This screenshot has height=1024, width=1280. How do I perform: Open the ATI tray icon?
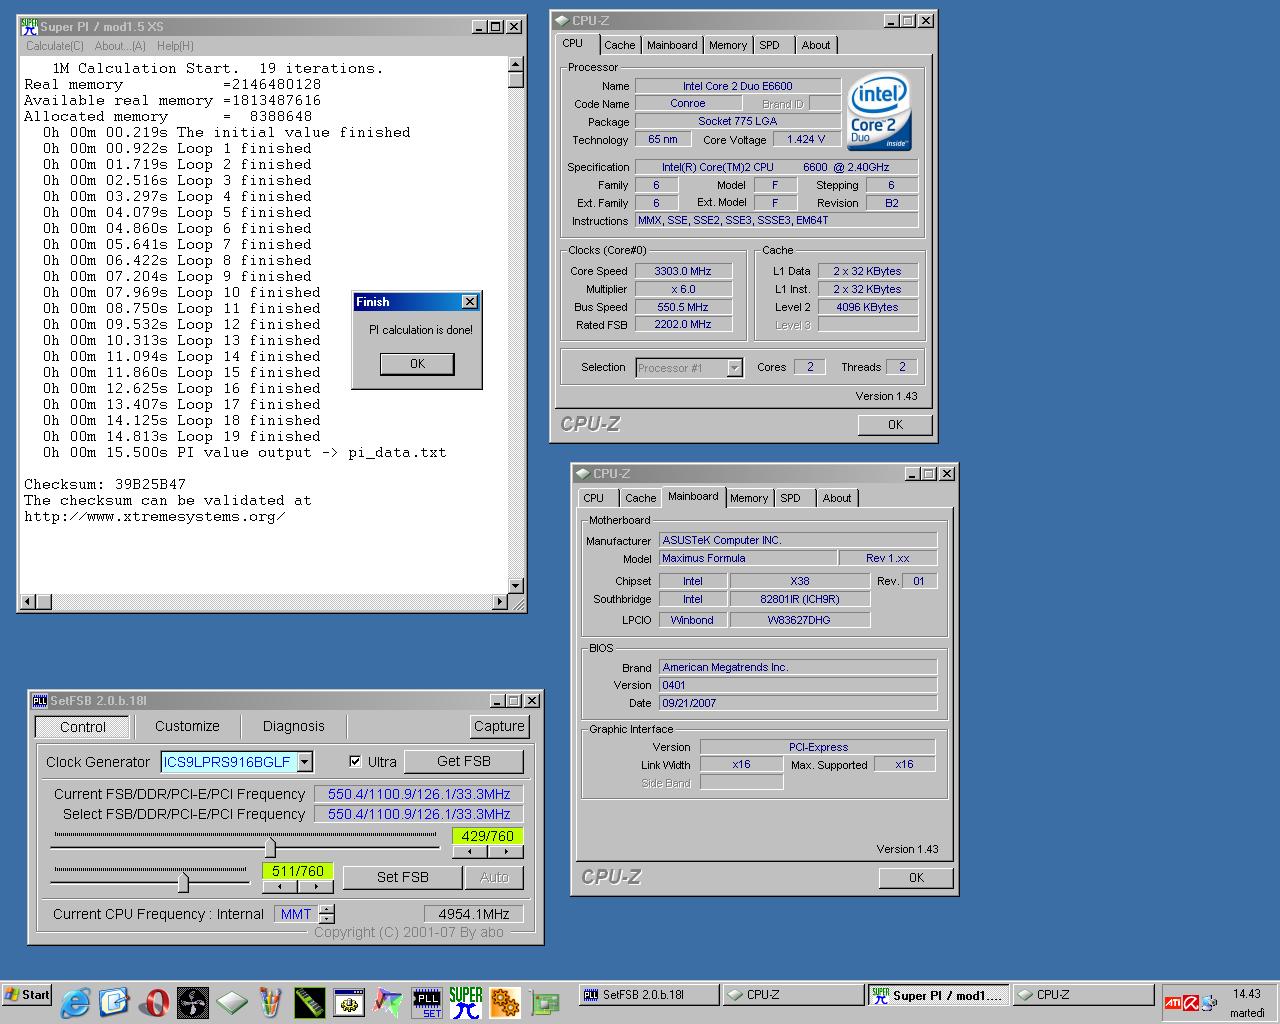1174,1001
